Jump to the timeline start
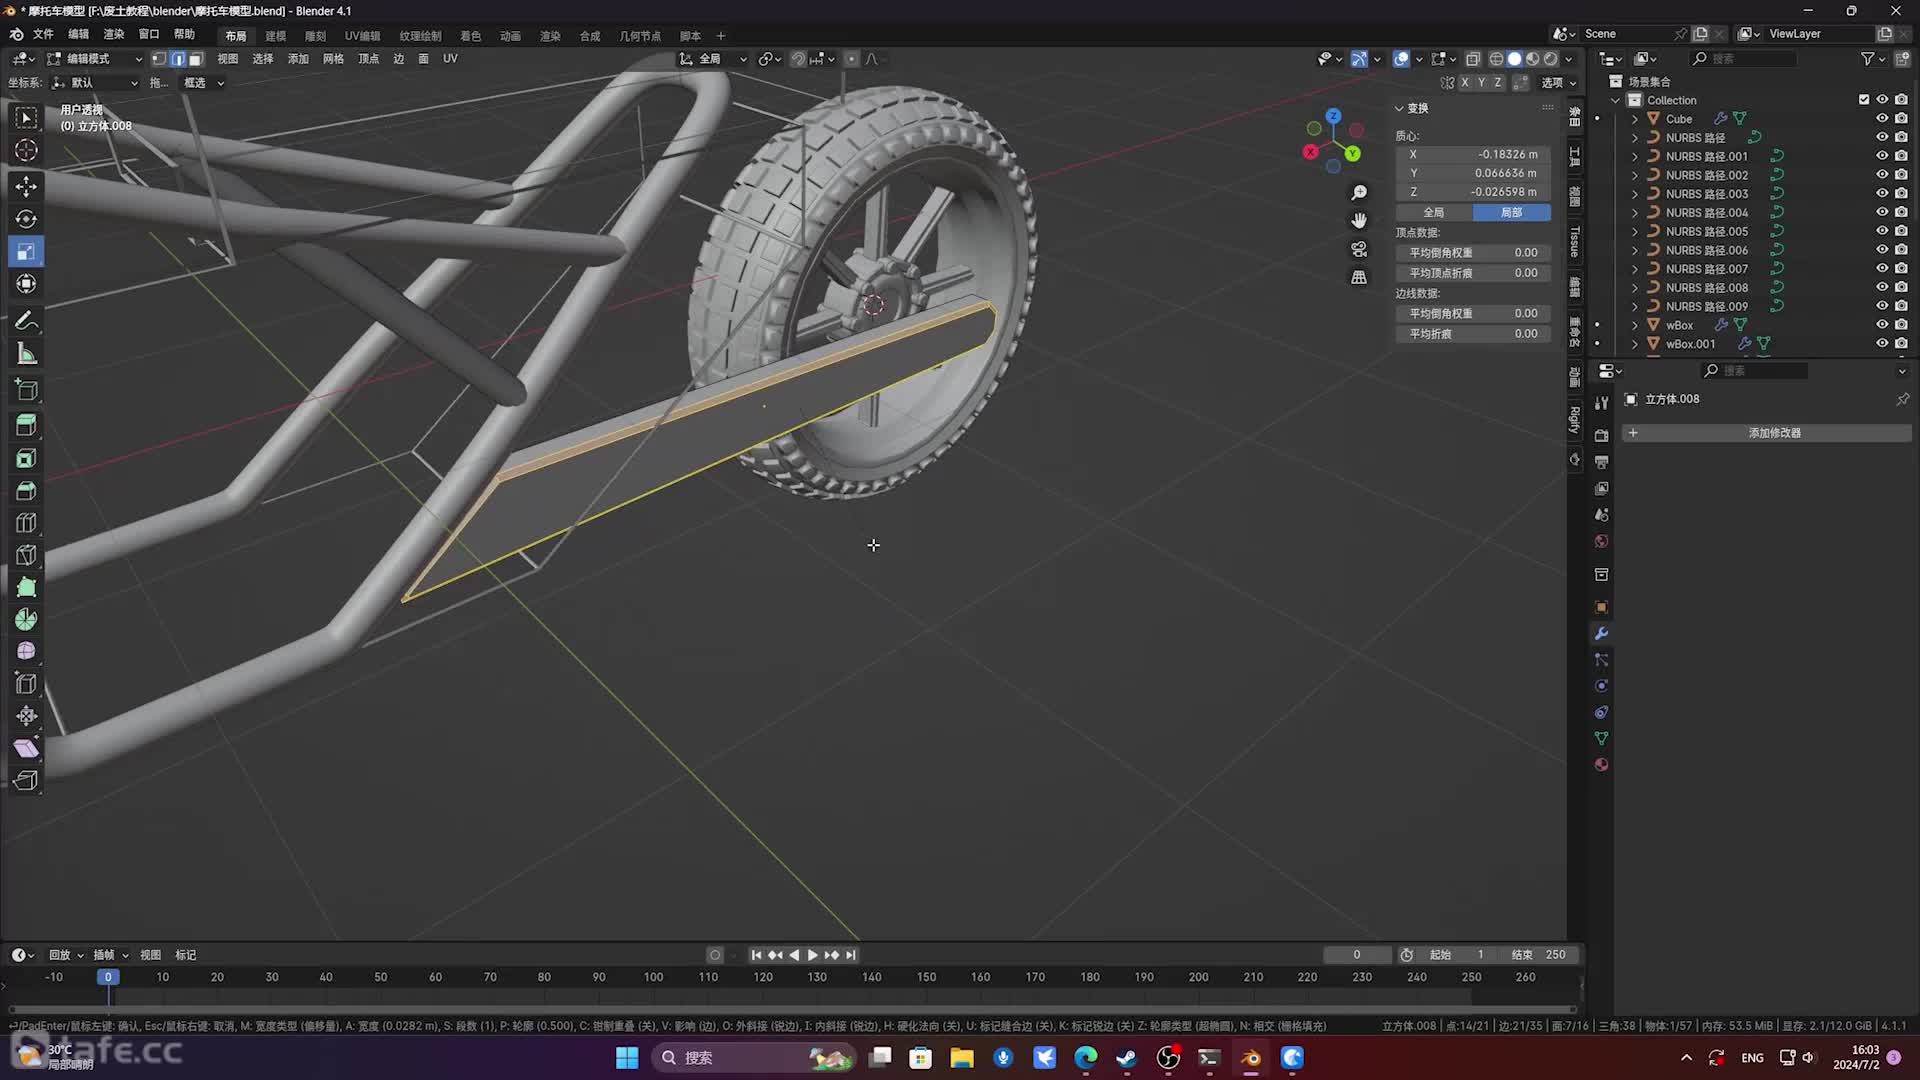This screenshot has height=1080, width=1920. [x=756, y=955]
